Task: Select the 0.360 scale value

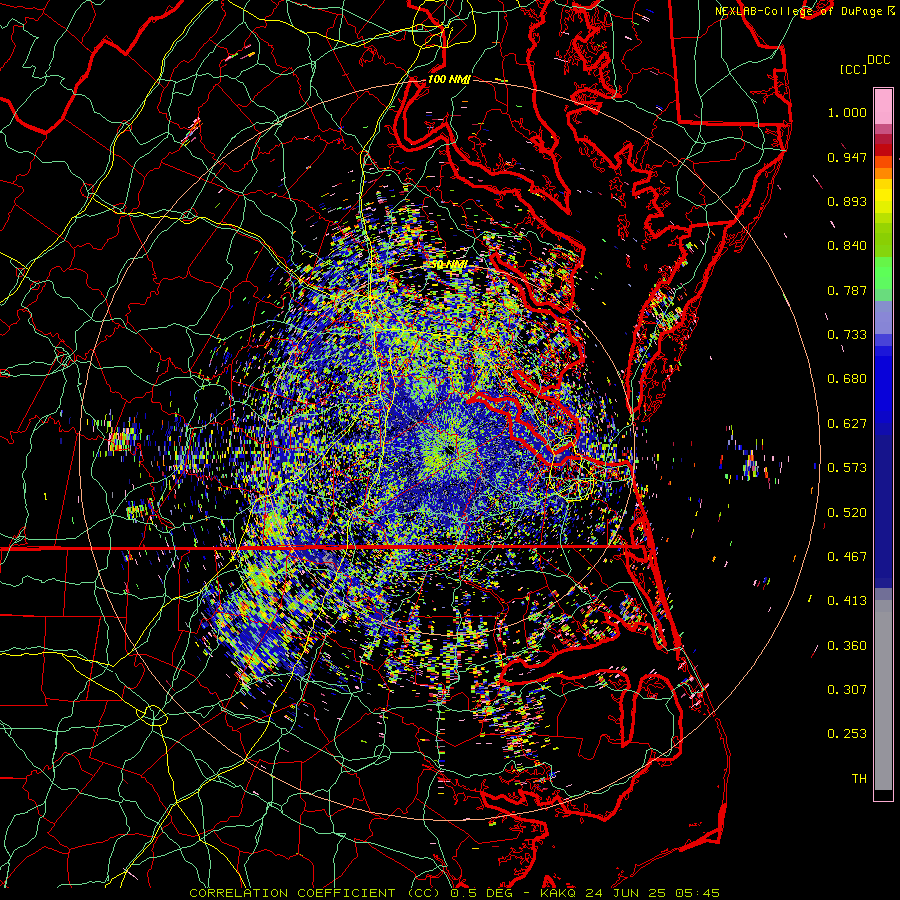Action: [x=847, y=646]
